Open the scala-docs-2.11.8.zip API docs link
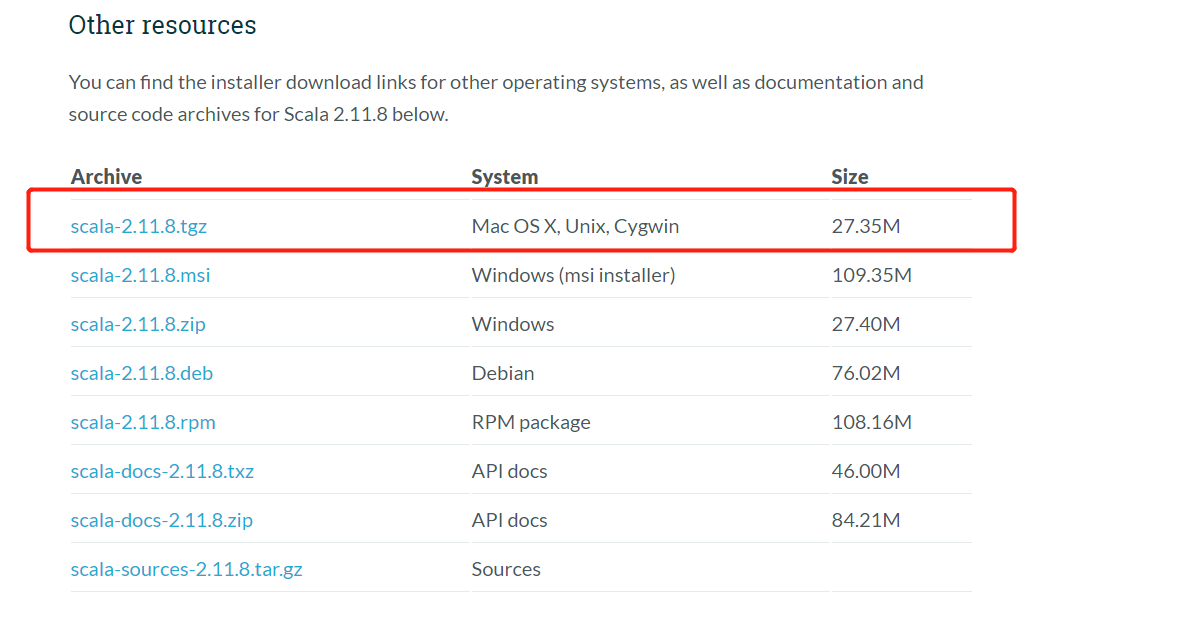 [x=161, y=520]
